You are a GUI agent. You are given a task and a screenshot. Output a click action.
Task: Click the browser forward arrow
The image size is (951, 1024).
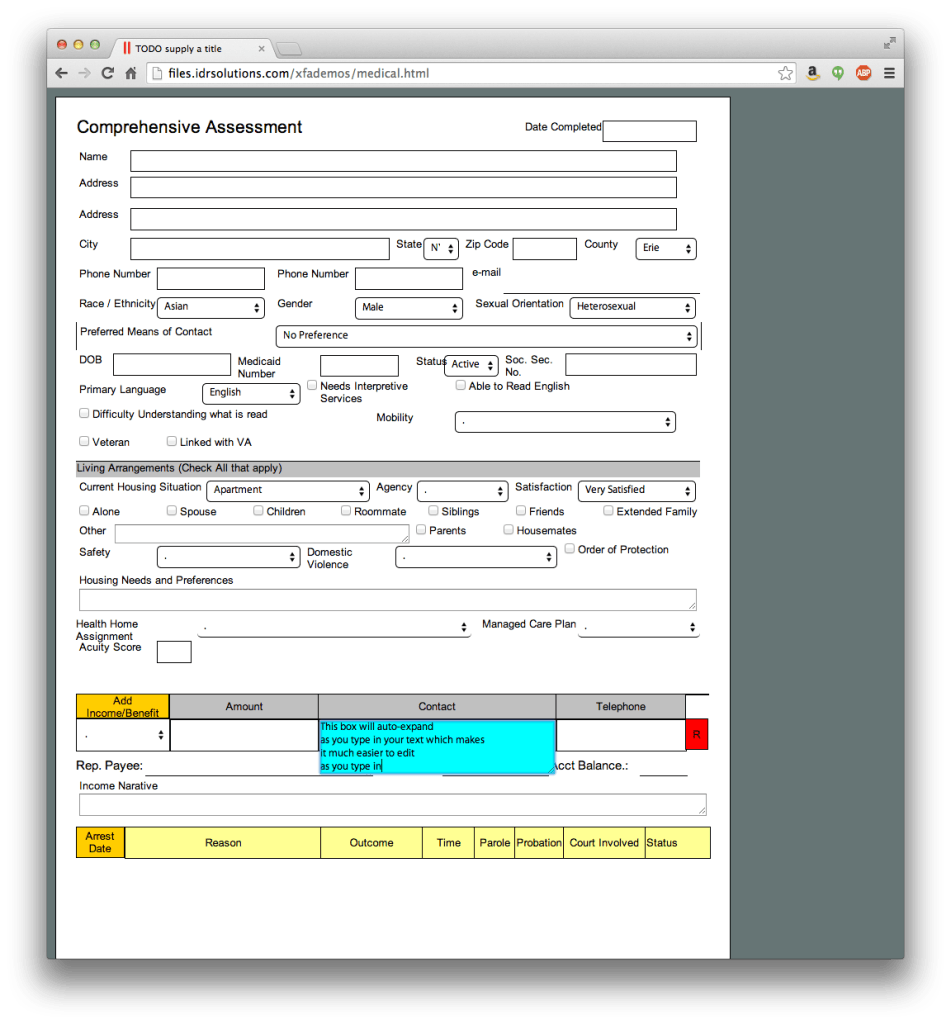click(84, 72)
